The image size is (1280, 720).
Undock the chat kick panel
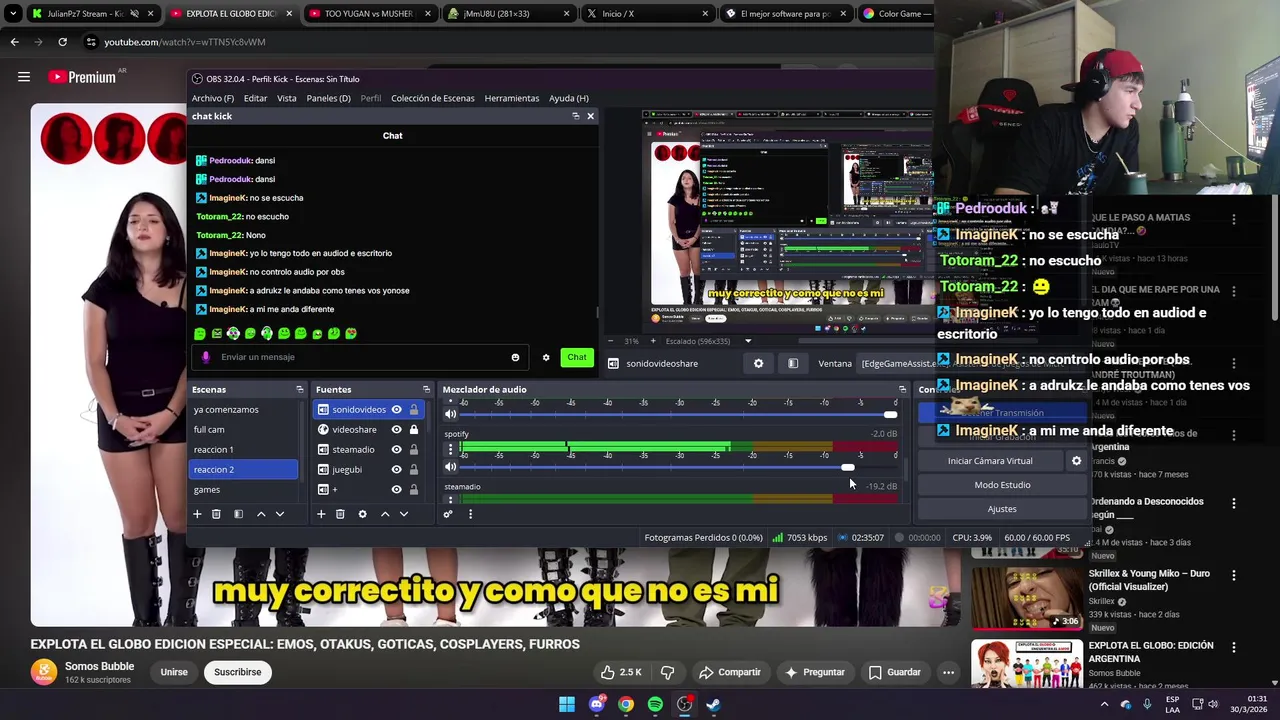(x=575, y=116)
